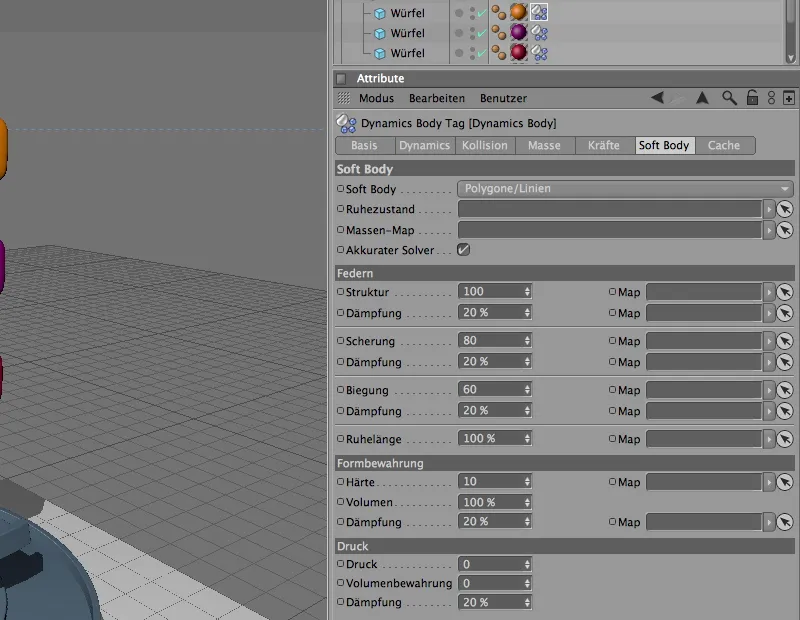This screenshot has height=620, width=800.
Task: Switch to the Basis tab
Action: coord(364,145)
